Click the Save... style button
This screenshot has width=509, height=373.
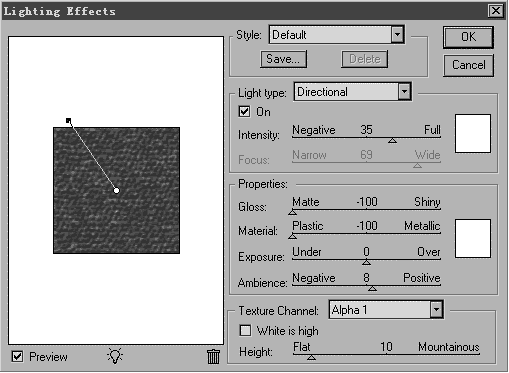[x=283, y=59]
